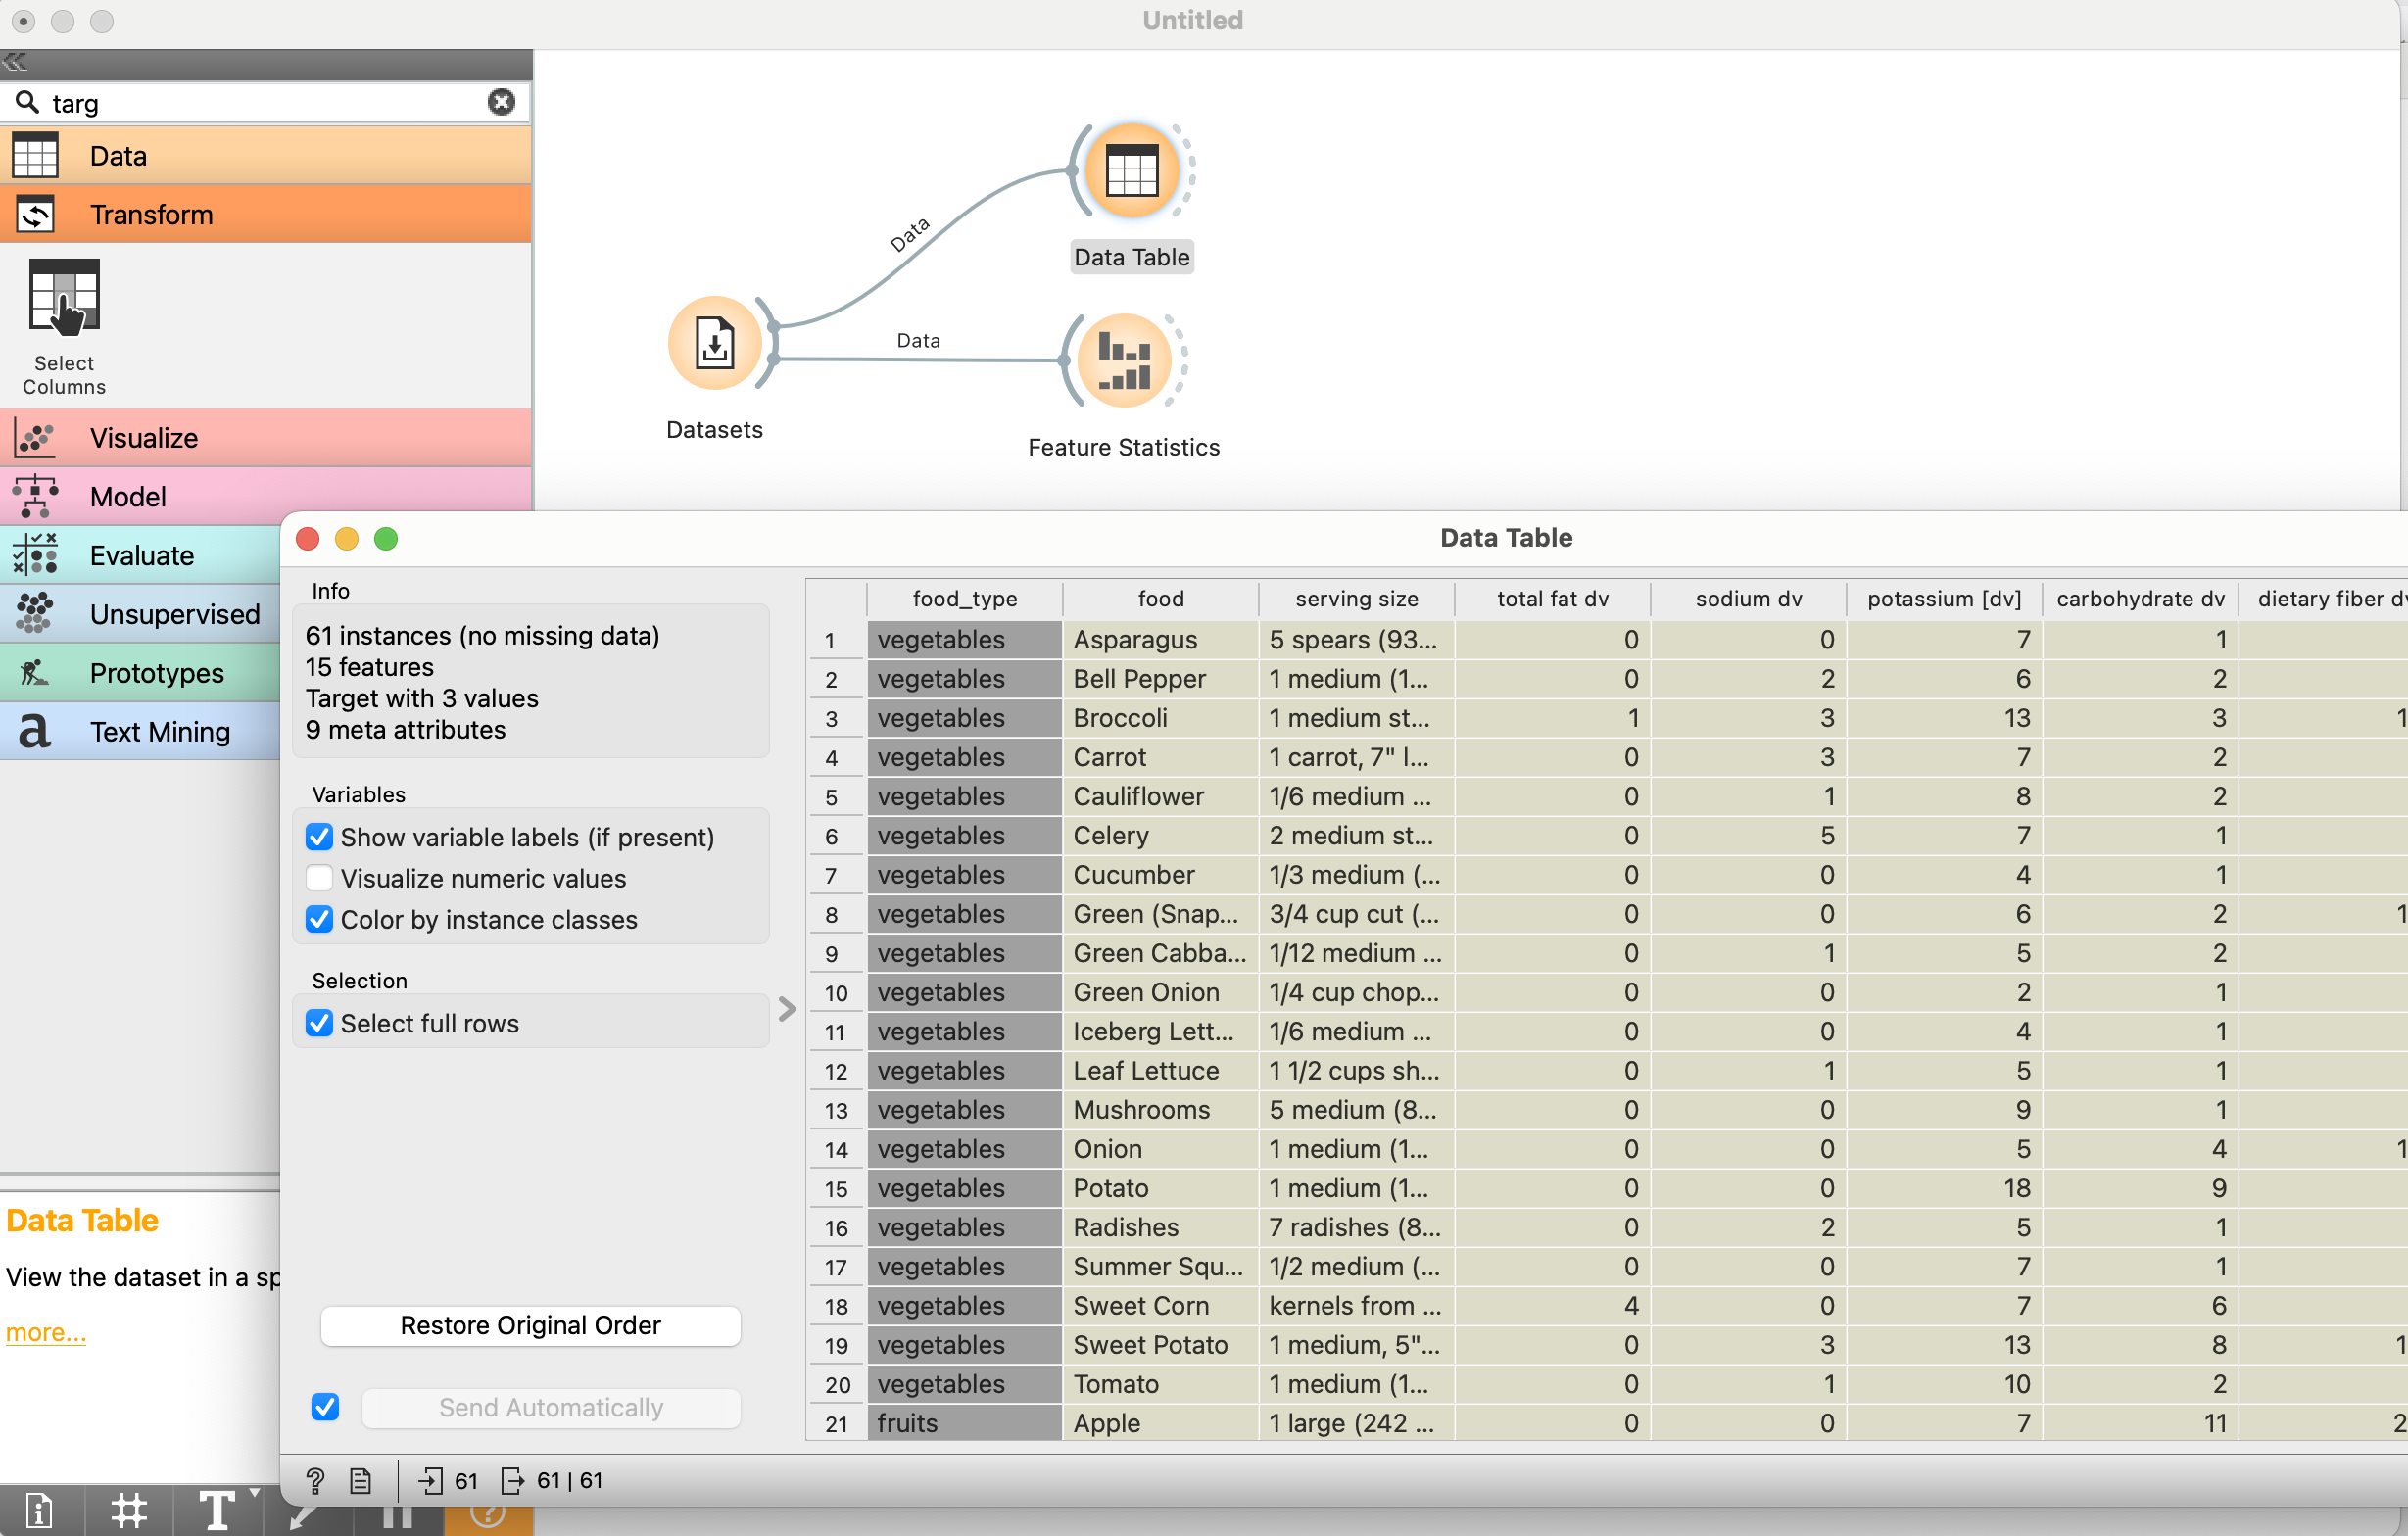
Task: Click the Data link label to Data Table
Action: pyautogui.click(x=909, y=234)
